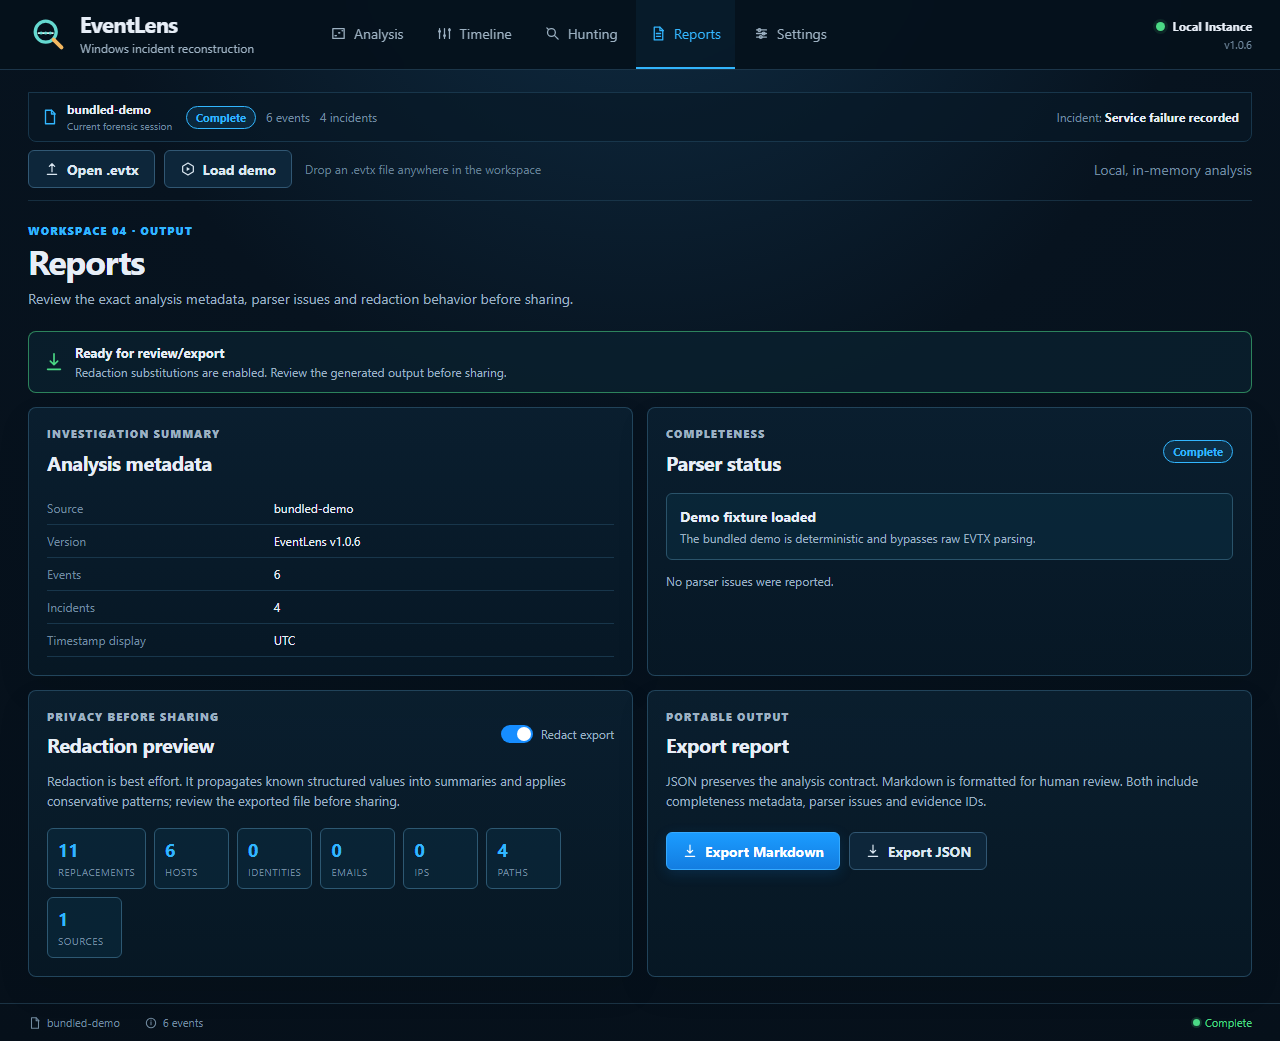Switch to the Timeline tab

point(474,34)
